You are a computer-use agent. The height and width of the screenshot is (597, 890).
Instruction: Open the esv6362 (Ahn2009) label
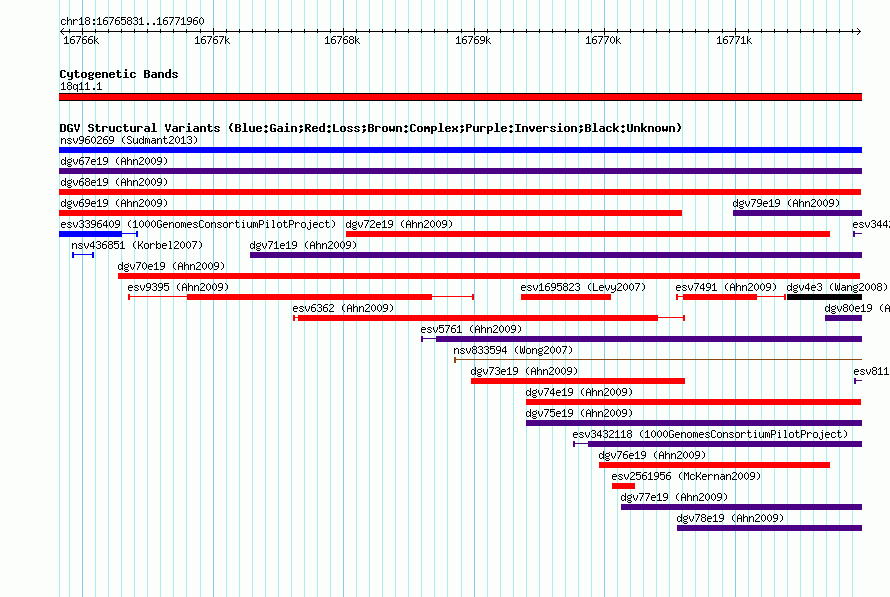343,308
